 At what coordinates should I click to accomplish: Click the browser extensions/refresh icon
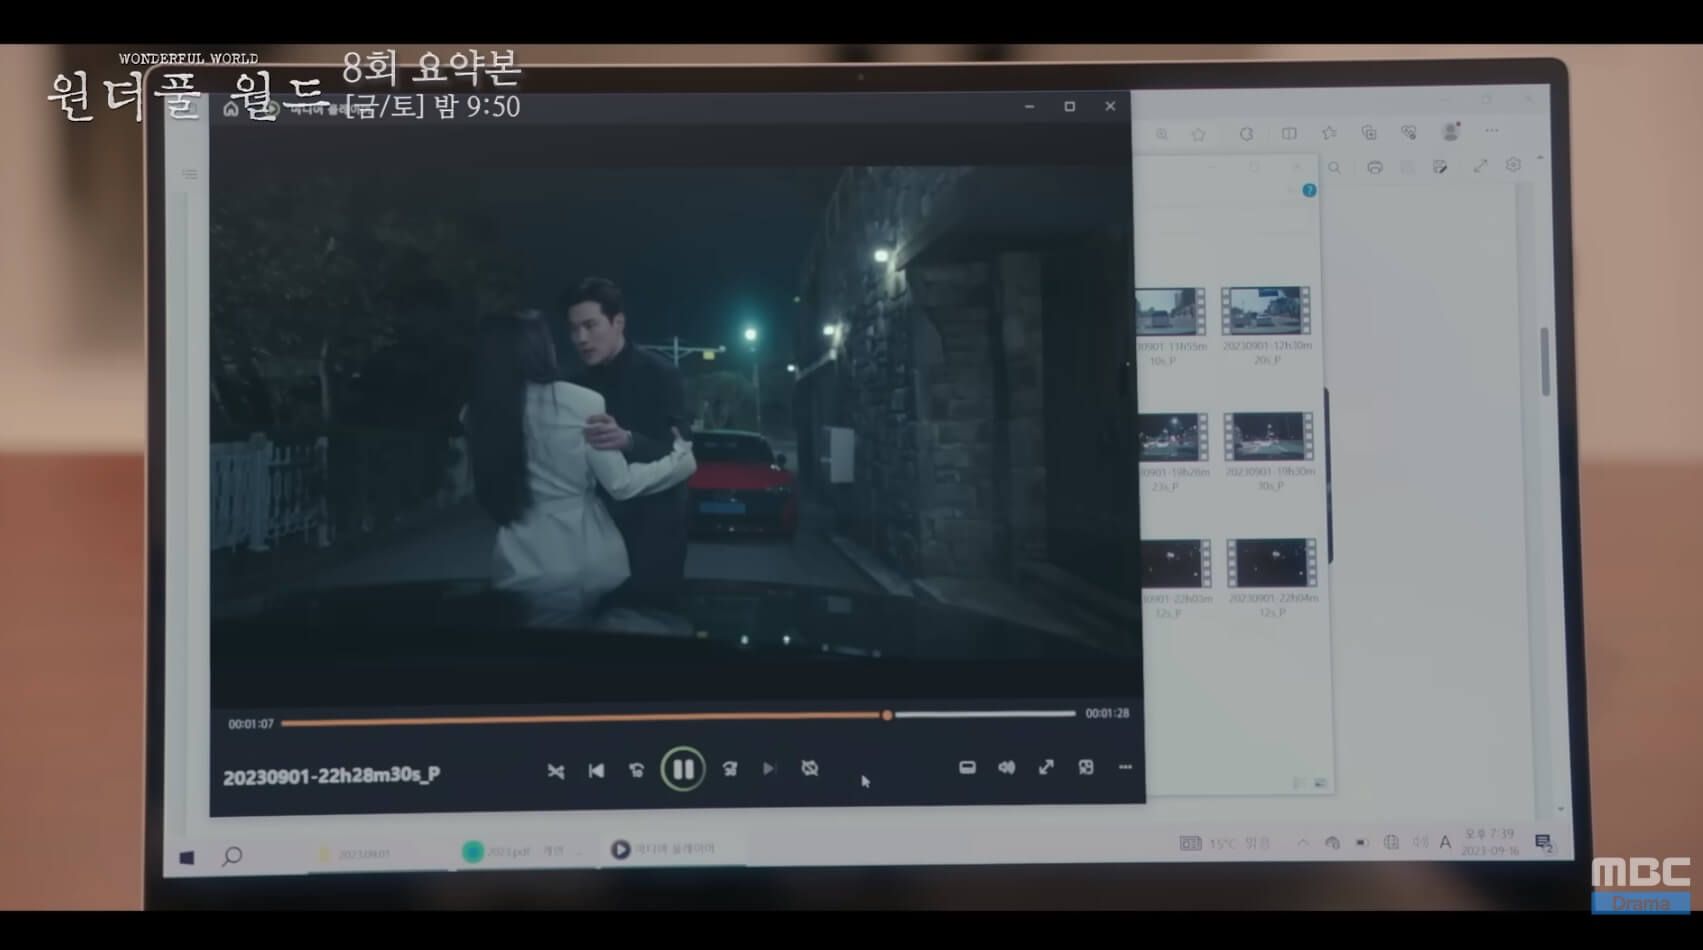1246,133
